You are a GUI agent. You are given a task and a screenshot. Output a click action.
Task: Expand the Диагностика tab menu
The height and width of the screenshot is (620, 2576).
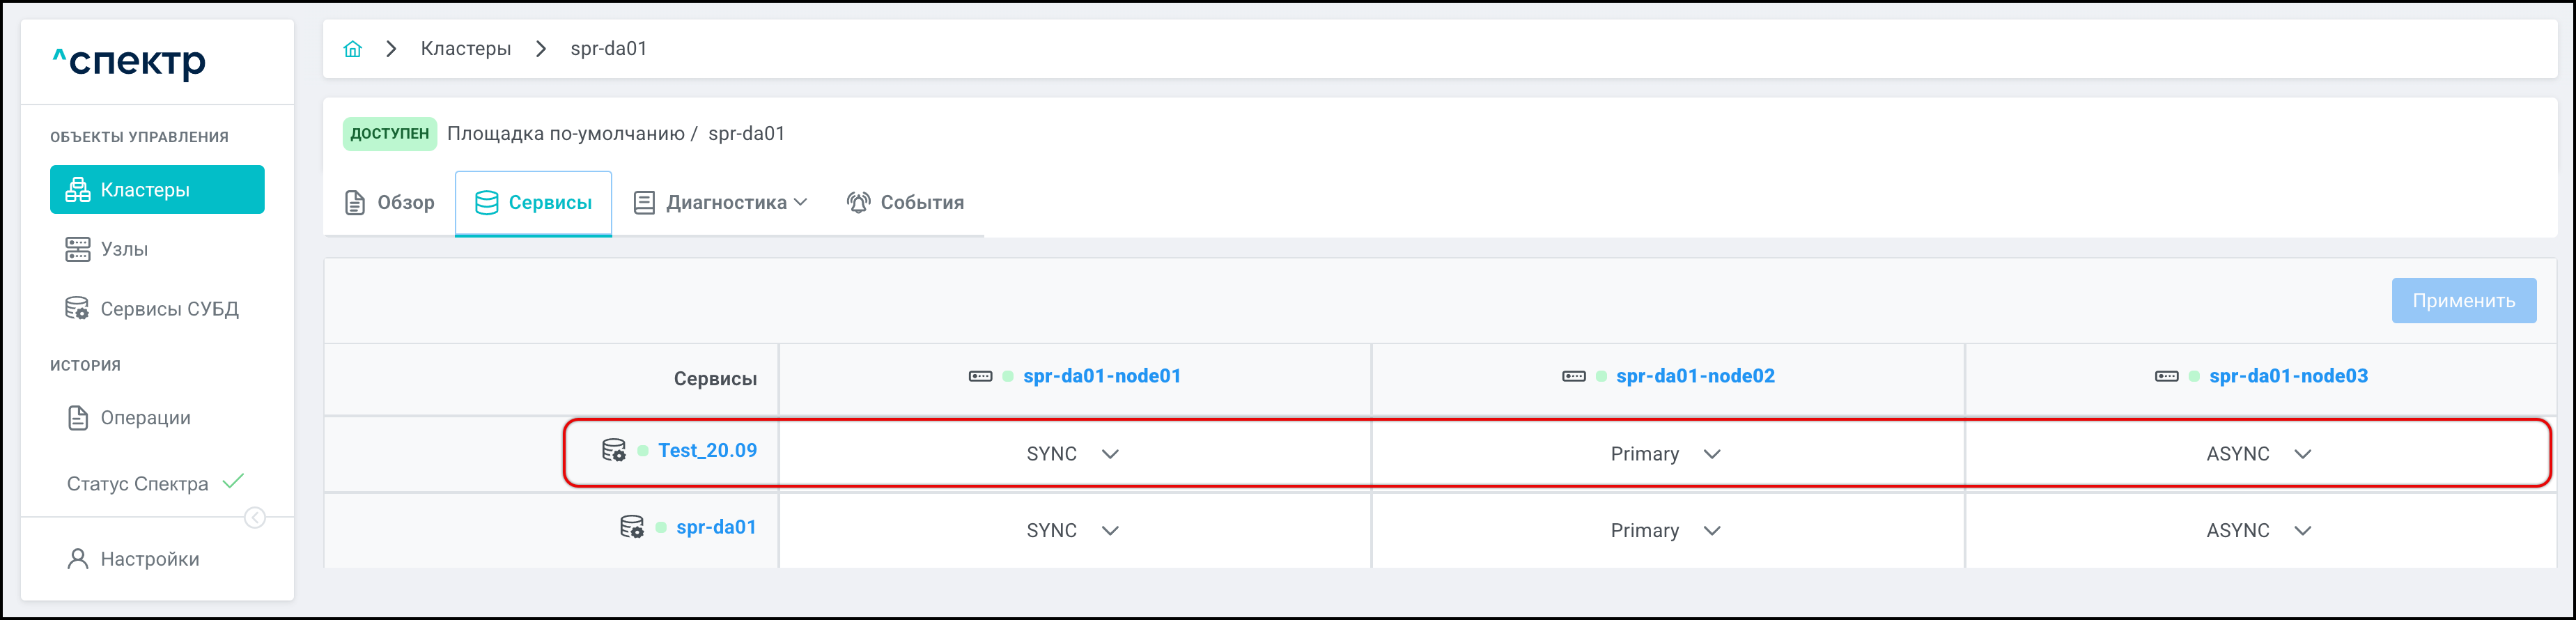(721, 203)
